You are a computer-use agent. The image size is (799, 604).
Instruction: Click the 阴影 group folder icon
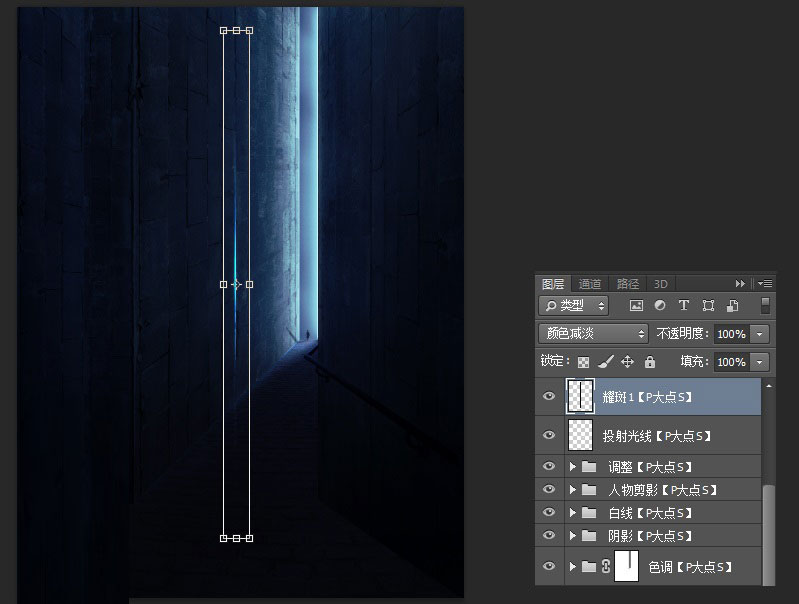click(x=589, y=535)
